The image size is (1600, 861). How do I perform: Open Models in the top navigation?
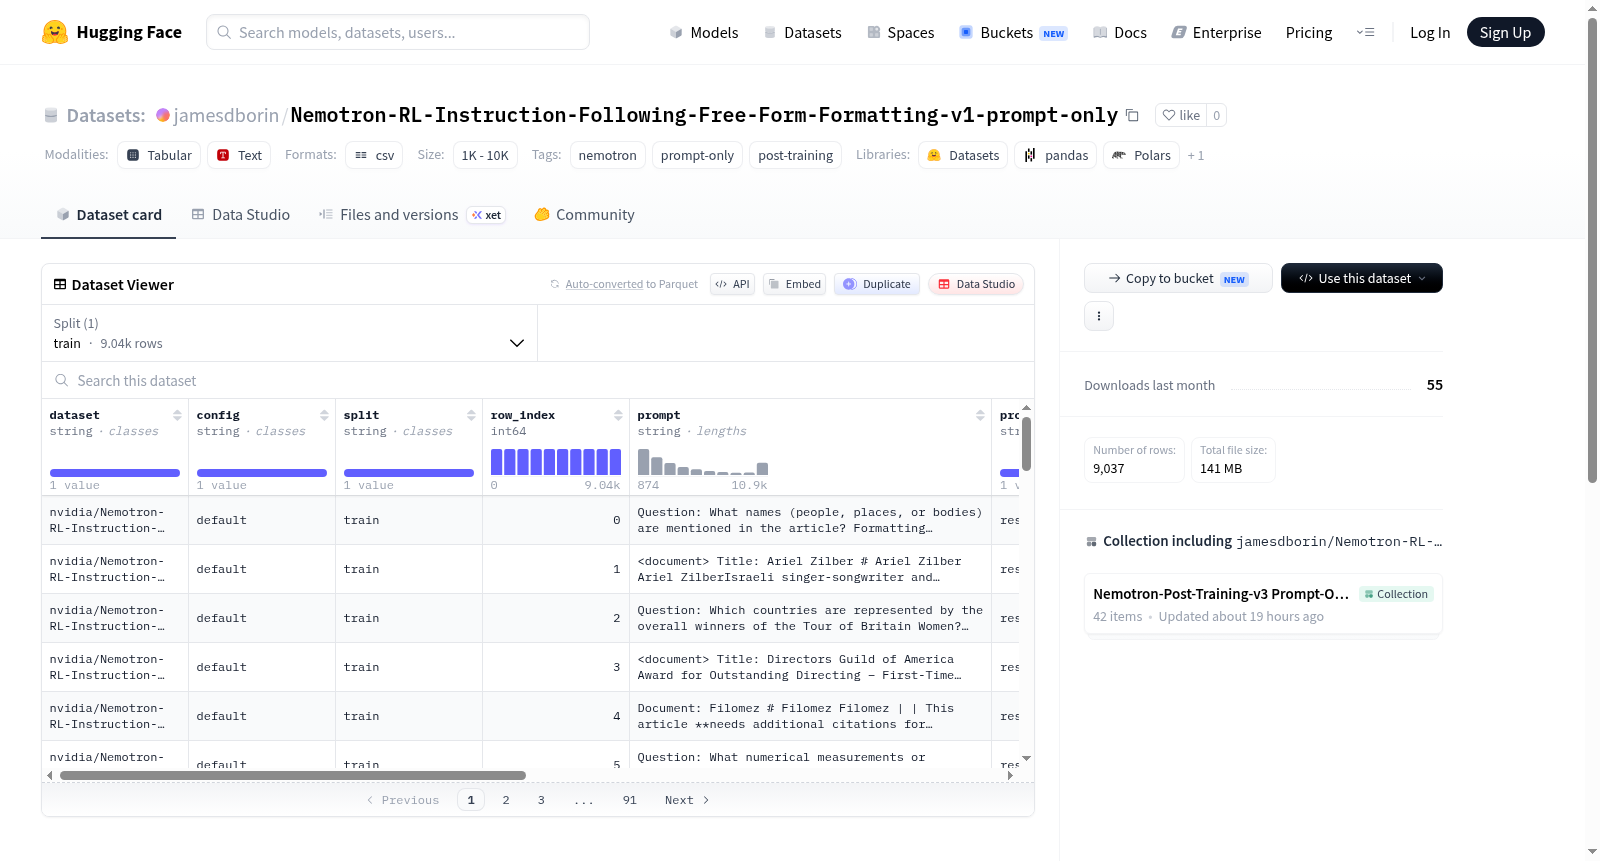click(x=704, y=32)
